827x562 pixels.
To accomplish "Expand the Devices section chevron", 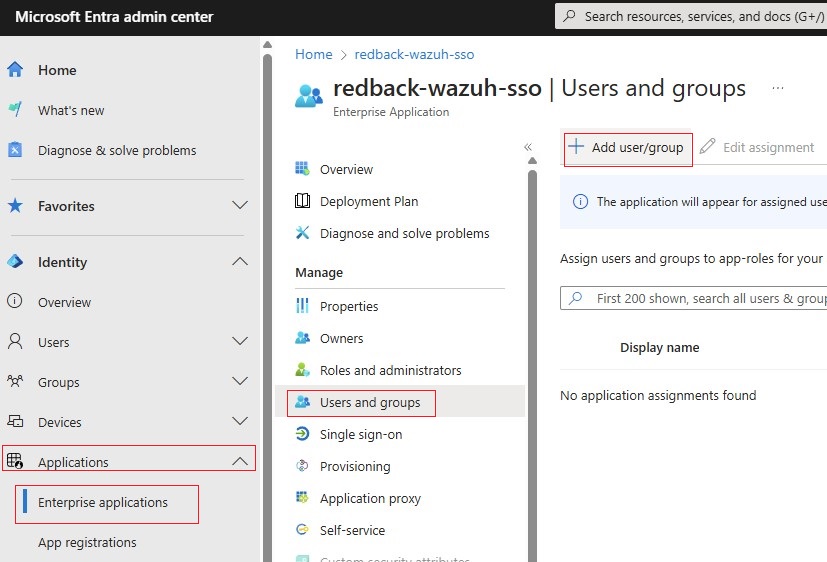I will coord(240,421).
